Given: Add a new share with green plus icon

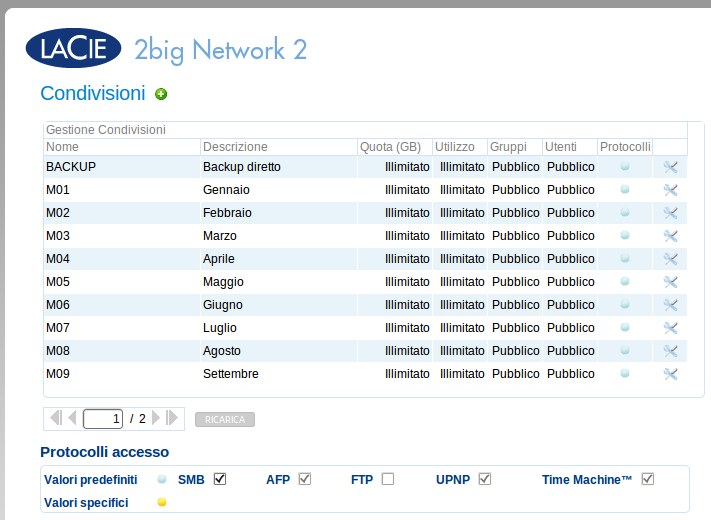Looking at the screenshot, I should tap(161, 94).
